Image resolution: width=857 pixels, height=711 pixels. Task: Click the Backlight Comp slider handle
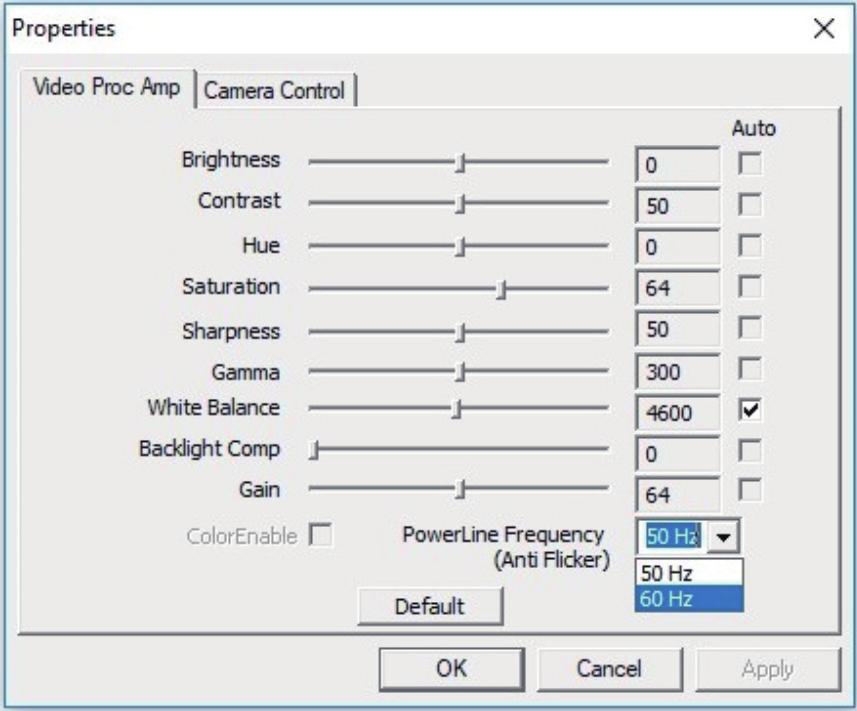coord(314,450)
